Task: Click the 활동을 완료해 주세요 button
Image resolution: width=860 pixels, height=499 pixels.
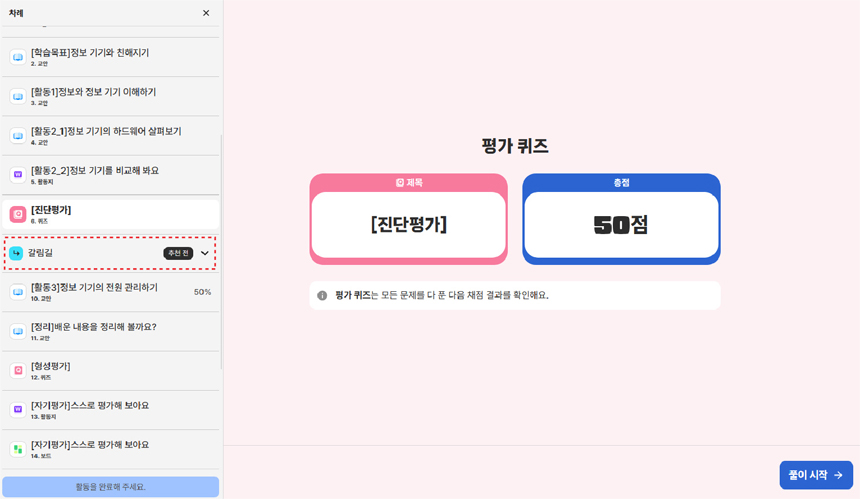Action: [x=110, y=487]
